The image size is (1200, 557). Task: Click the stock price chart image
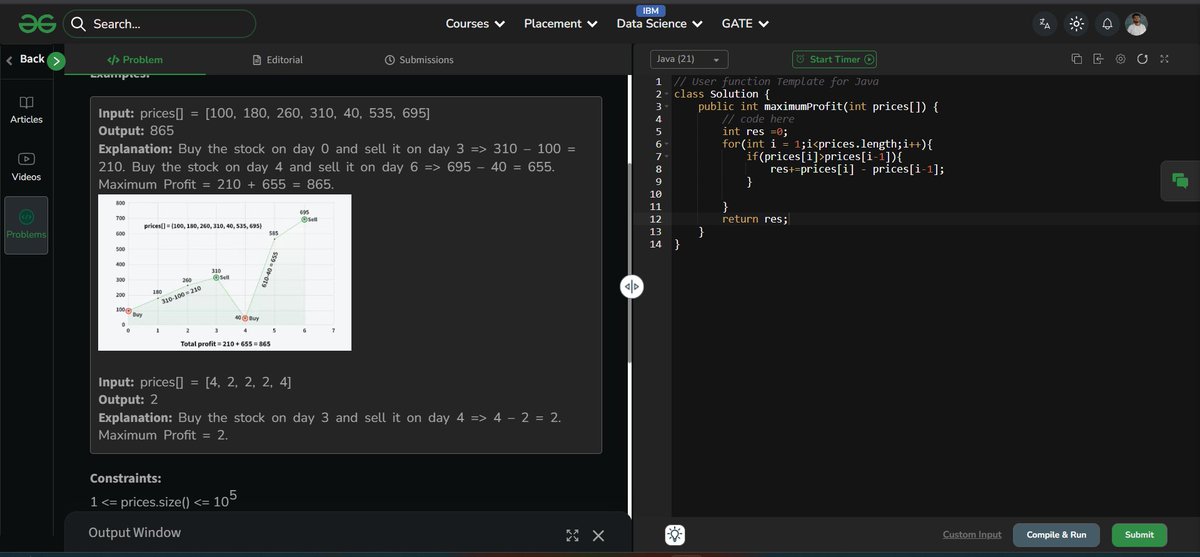(x=225, y=272)
